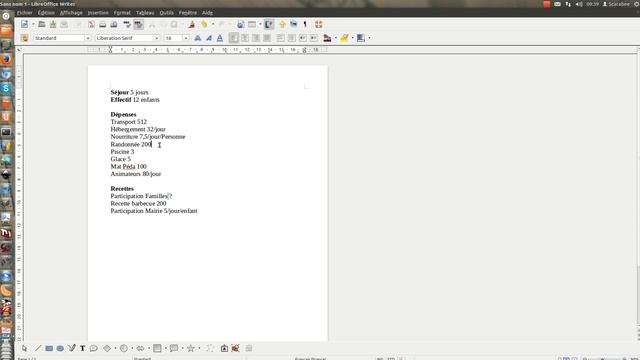Export directly as PDF icon
The height and width of the screenshot is (360, 640).
[x=91, y=24]
